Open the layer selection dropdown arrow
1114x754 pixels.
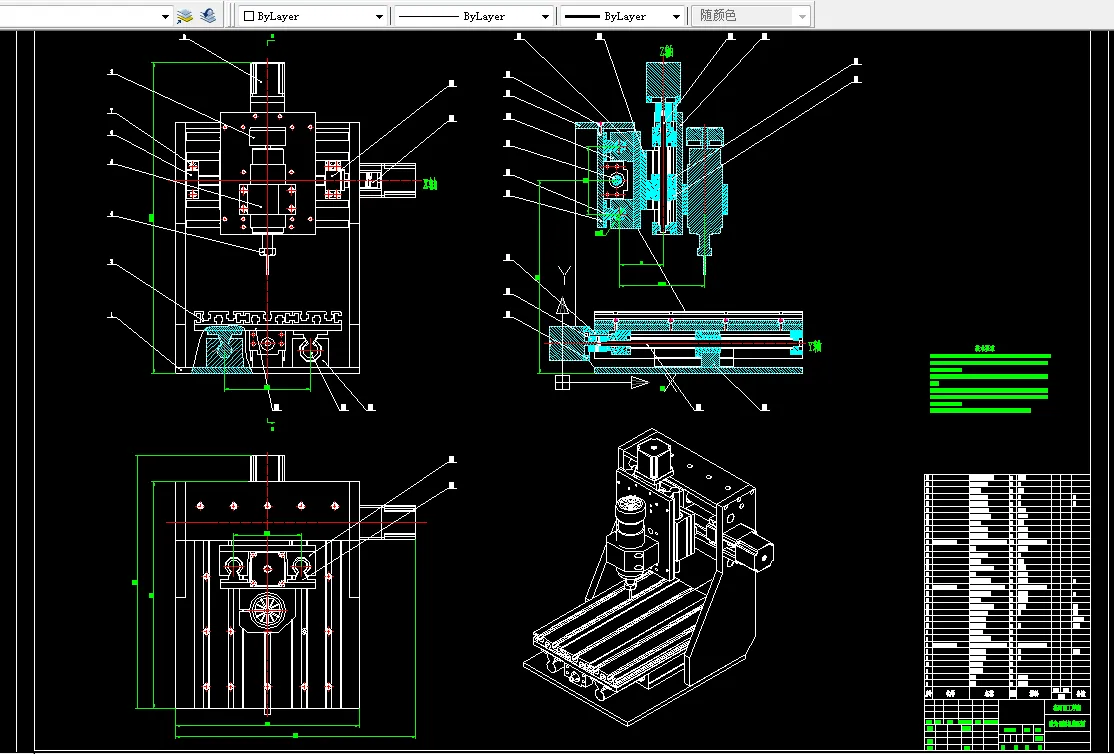(x=165, y=17)
